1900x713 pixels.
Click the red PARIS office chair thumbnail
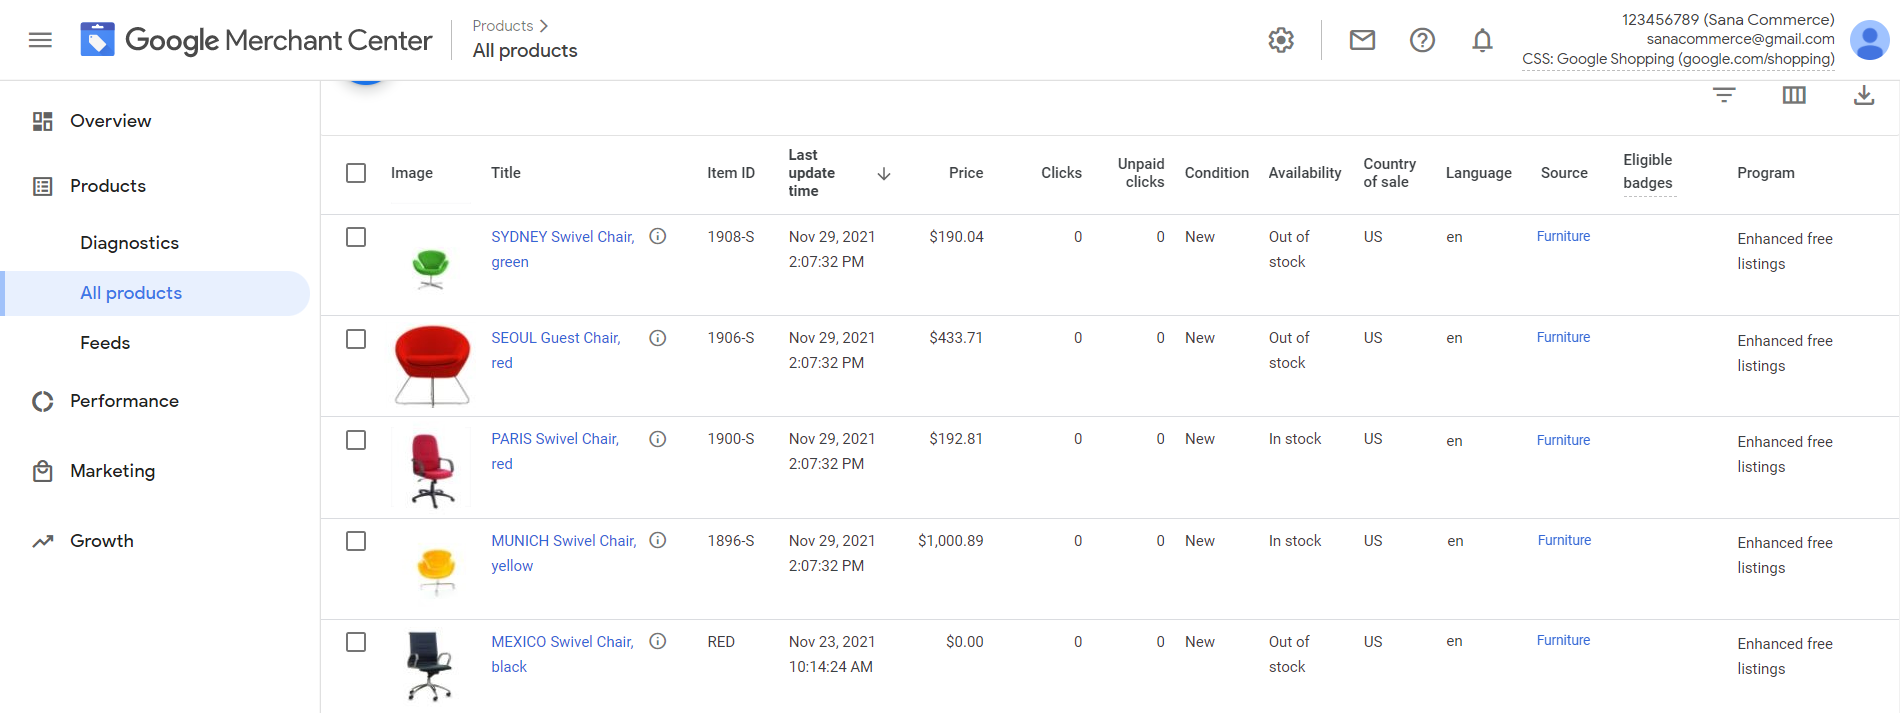pyautogui.click(x=432, y=469)
